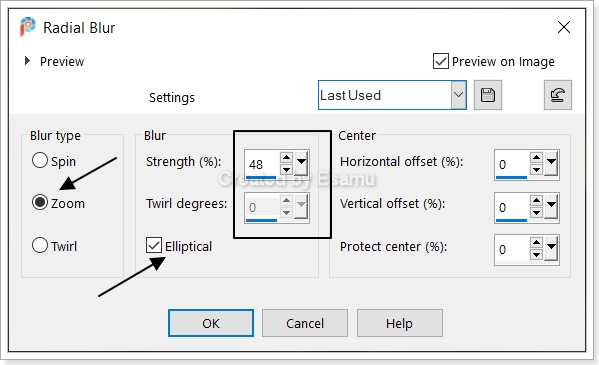
Task: Uncheck the Elliptical checkbox
Action: (154, 245)
